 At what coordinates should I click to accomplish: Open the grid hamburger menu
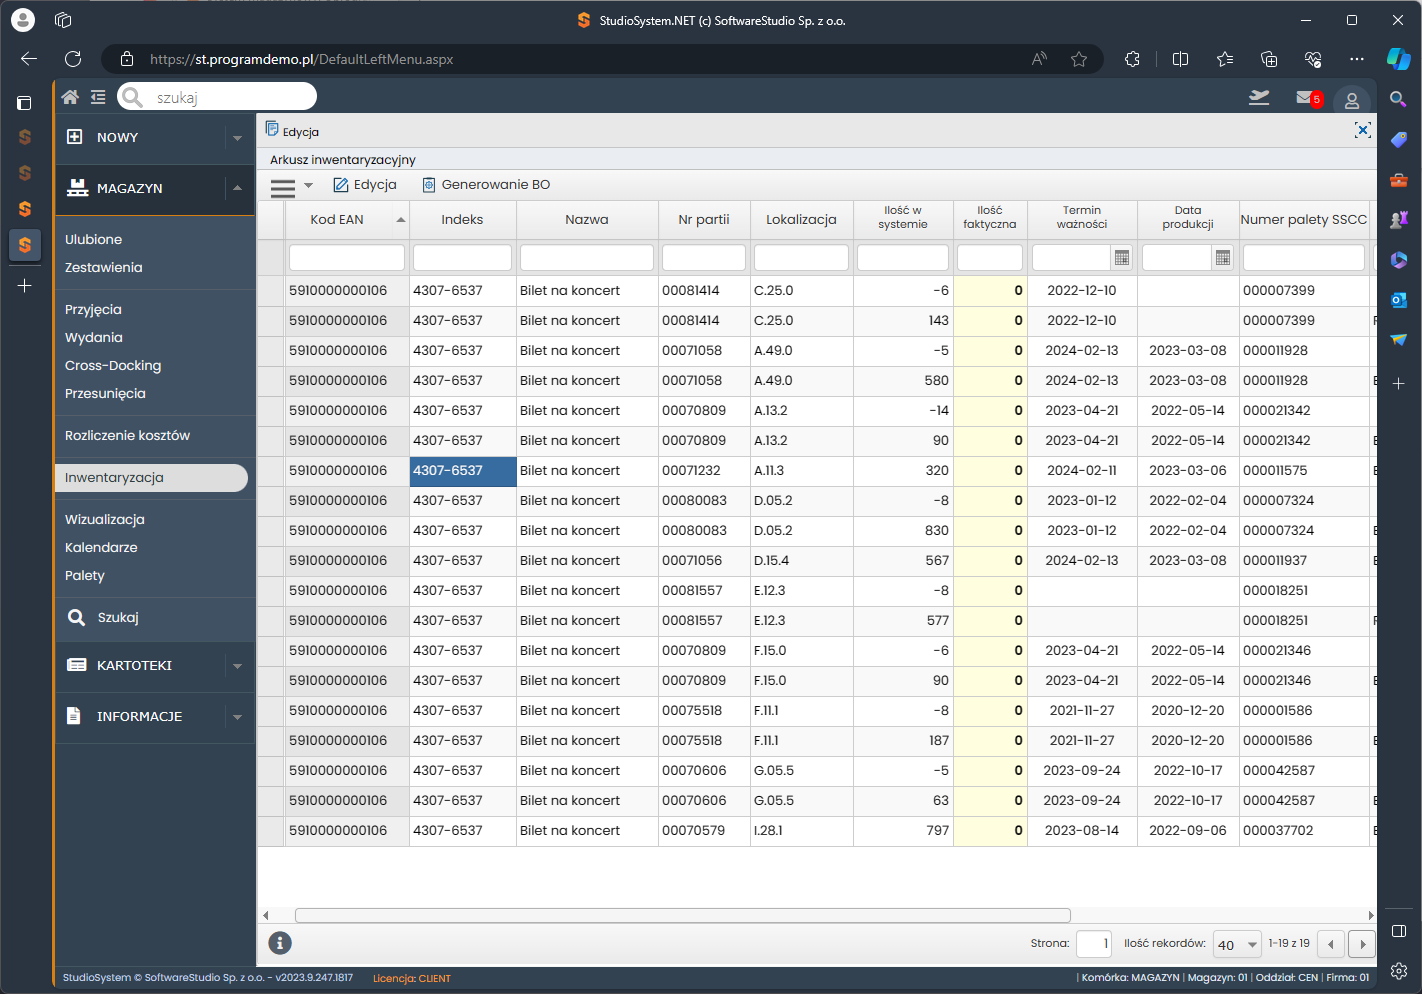(283, 187)
